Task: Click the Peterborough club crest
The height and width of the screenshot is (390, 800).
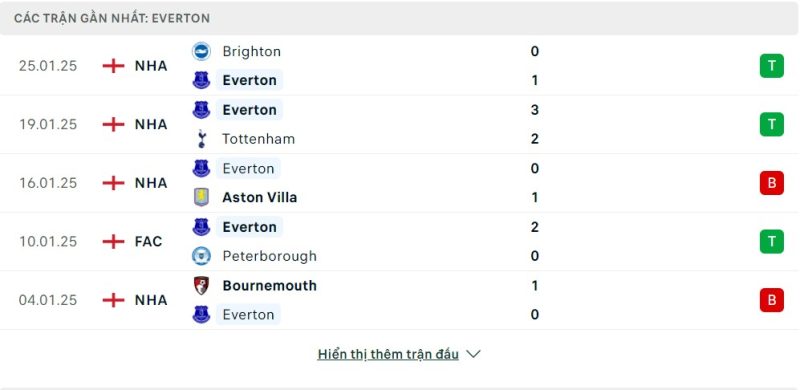Action: 201,256
